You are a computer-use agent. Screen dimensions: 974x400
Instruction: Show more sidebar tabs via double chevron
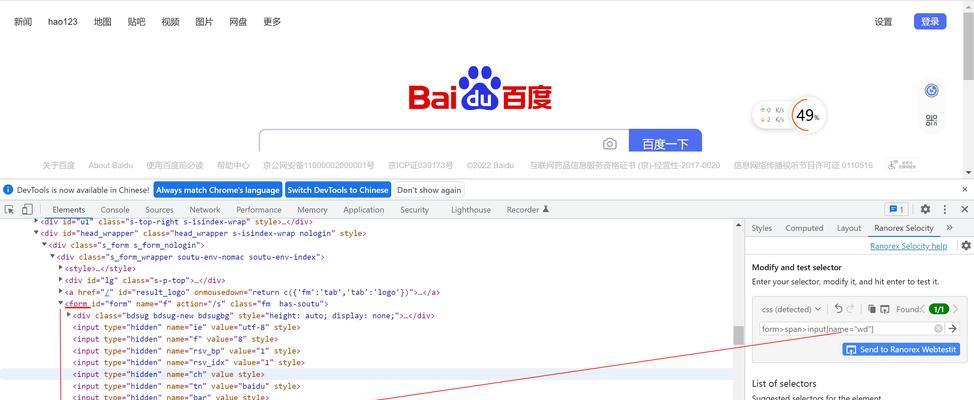pos(949,228)
